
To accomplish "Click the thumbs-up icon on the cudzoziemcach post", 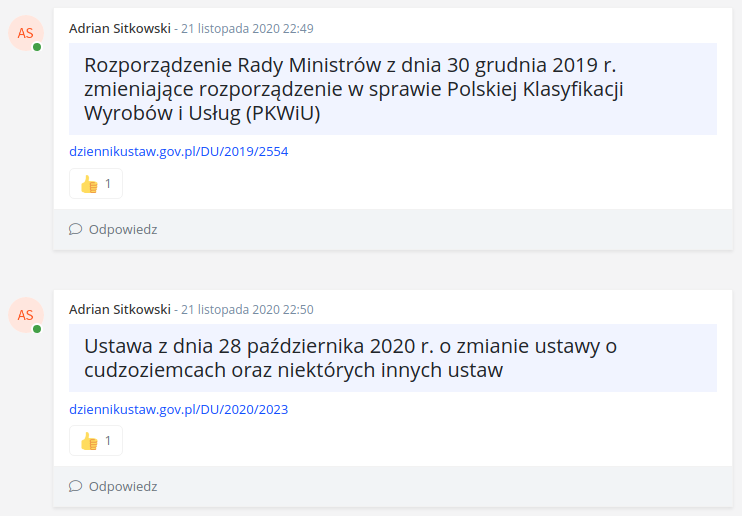I will click(x=89, y=441).
